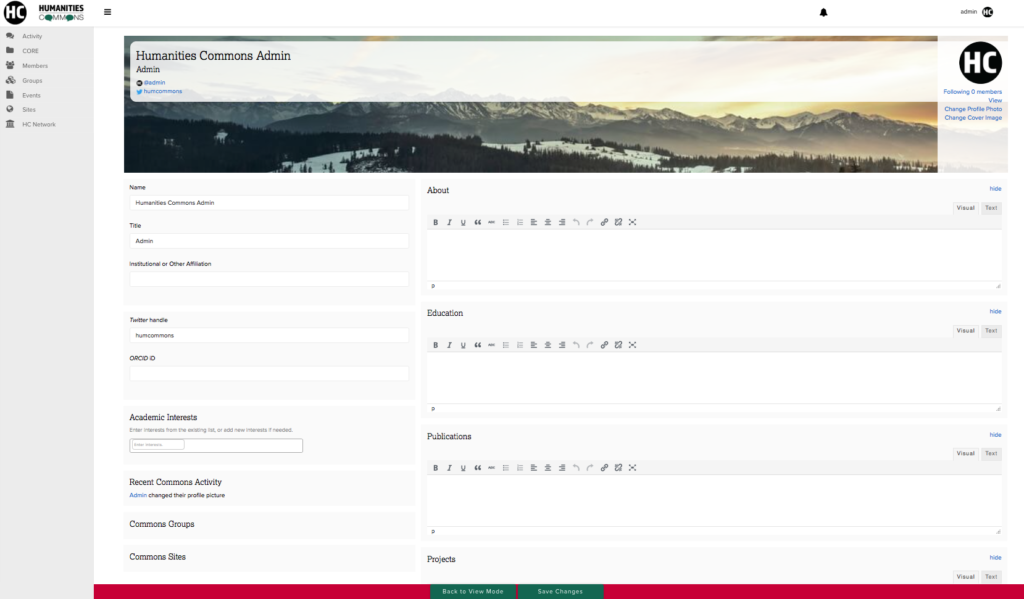The height and width of the screenshot is (599, 1024).
Task: Hide the Publications section
Action: click(995, 435)
